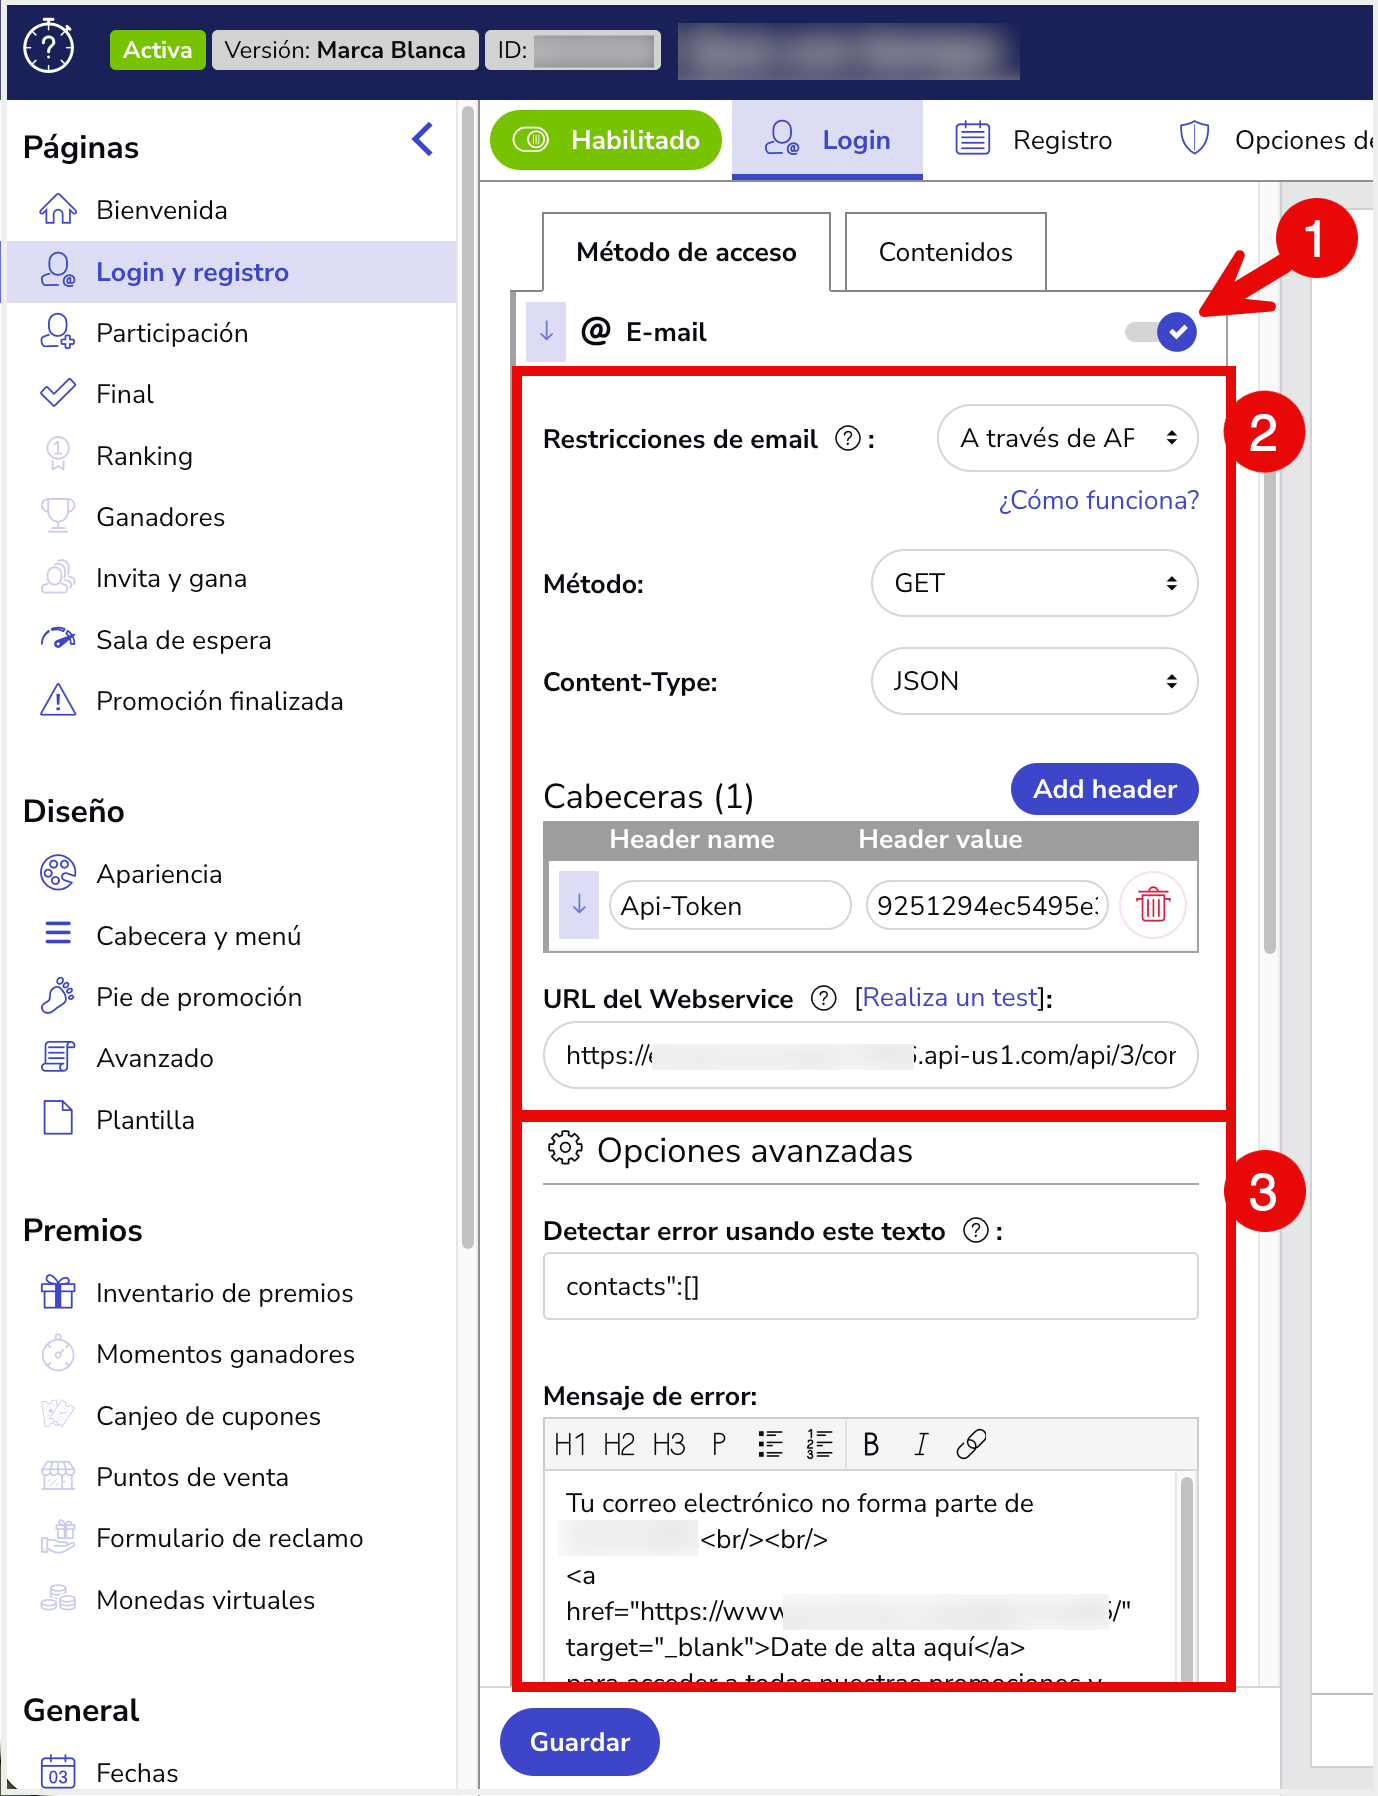Click the Detectar error text input field
Screen dimensions: 1378x1796
pyautogui.click(x=870, y=1286)
